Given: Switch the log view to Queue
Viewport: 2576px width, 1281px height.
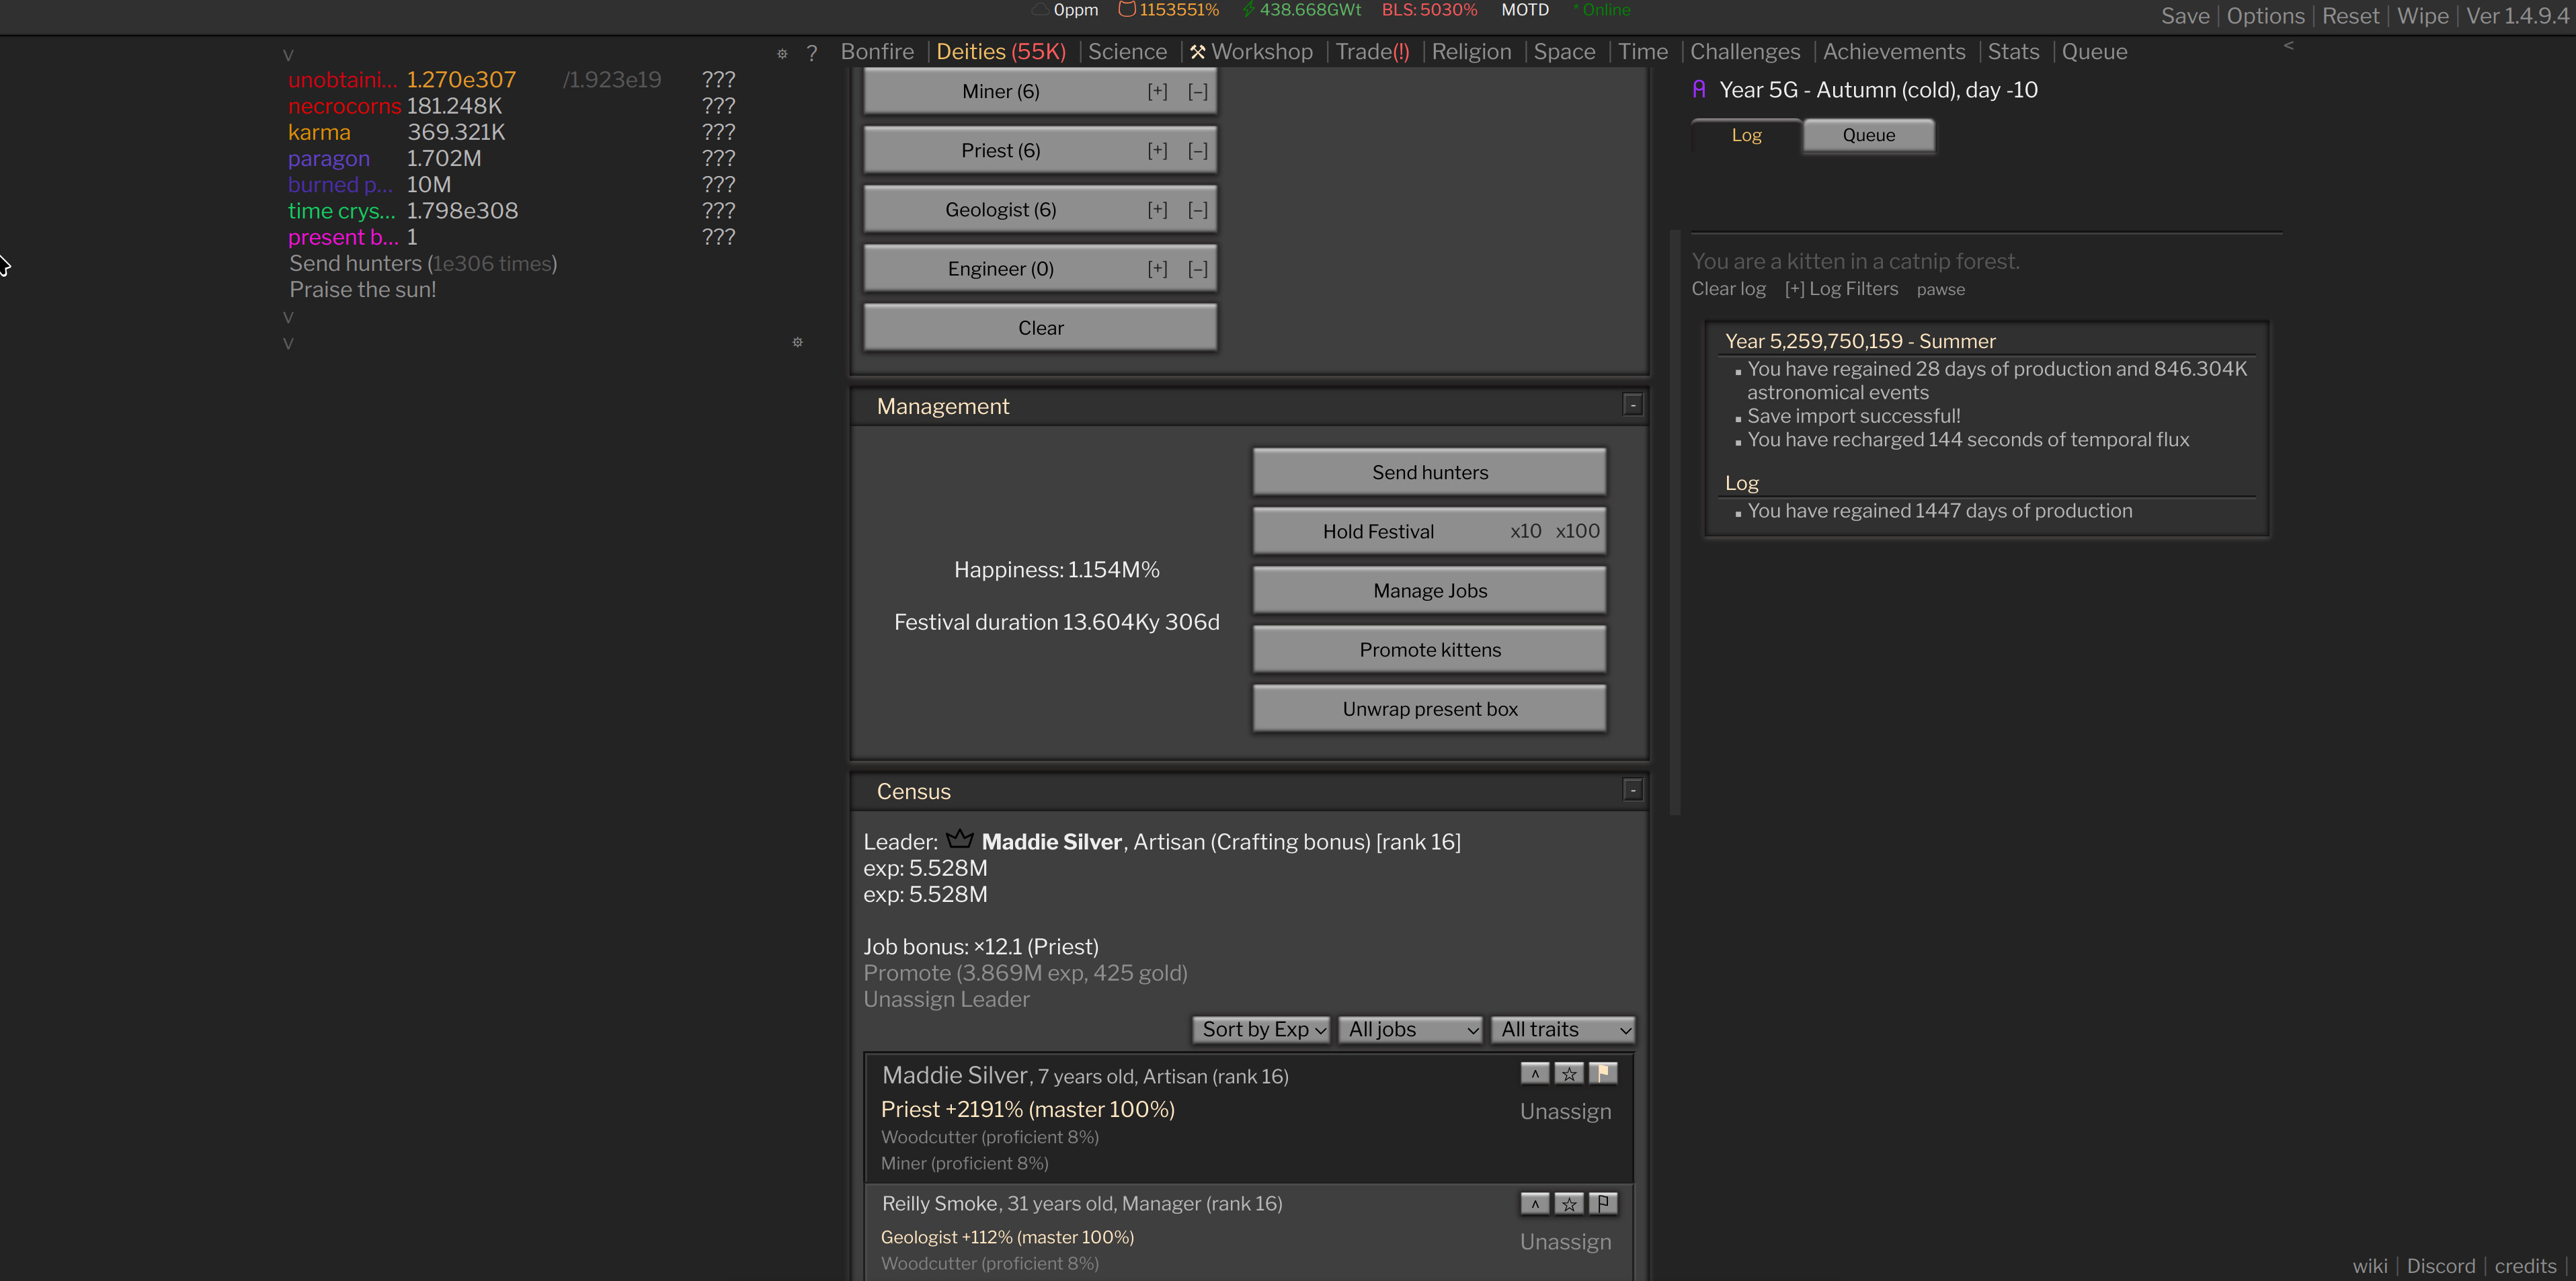Looking at the screenshot, I should pyautogui.click(x=1869, y=135).
